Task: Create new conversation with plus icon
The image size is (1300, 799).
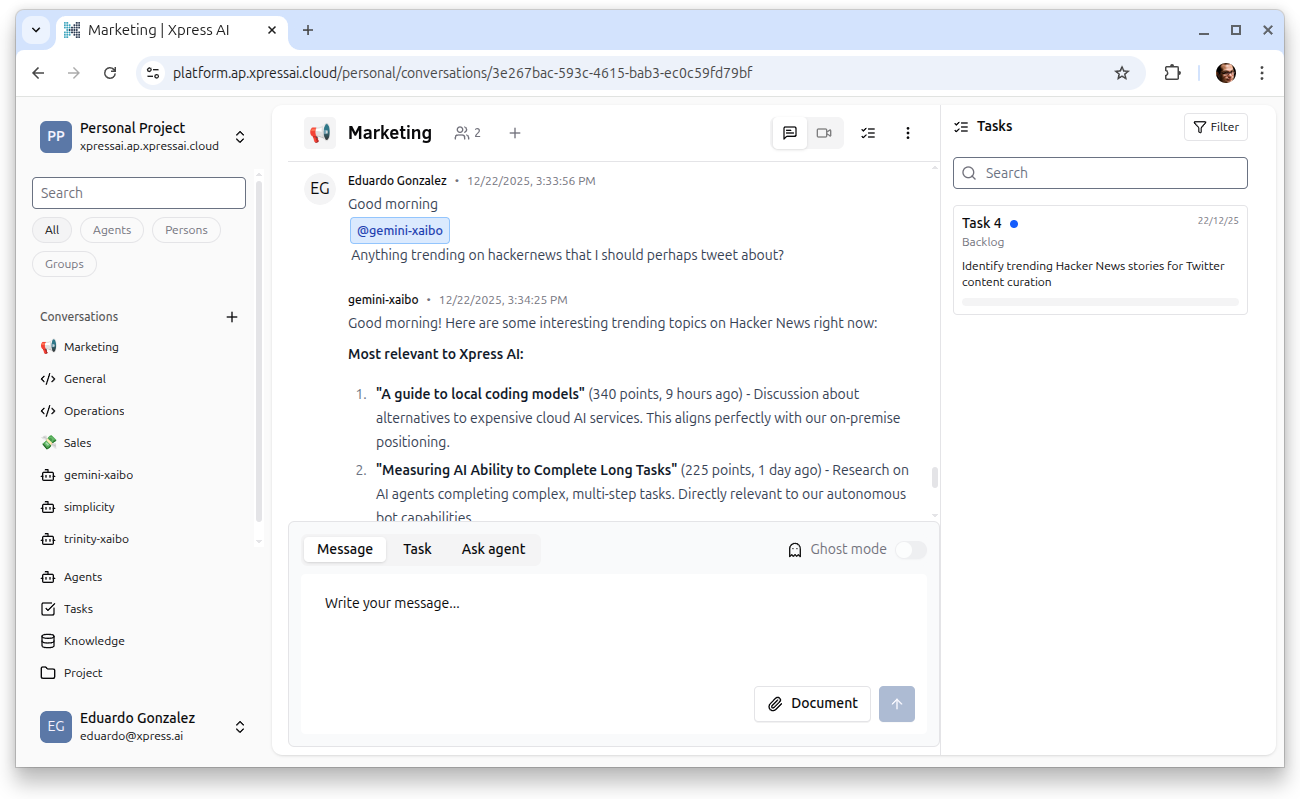Action: [232, 317]
